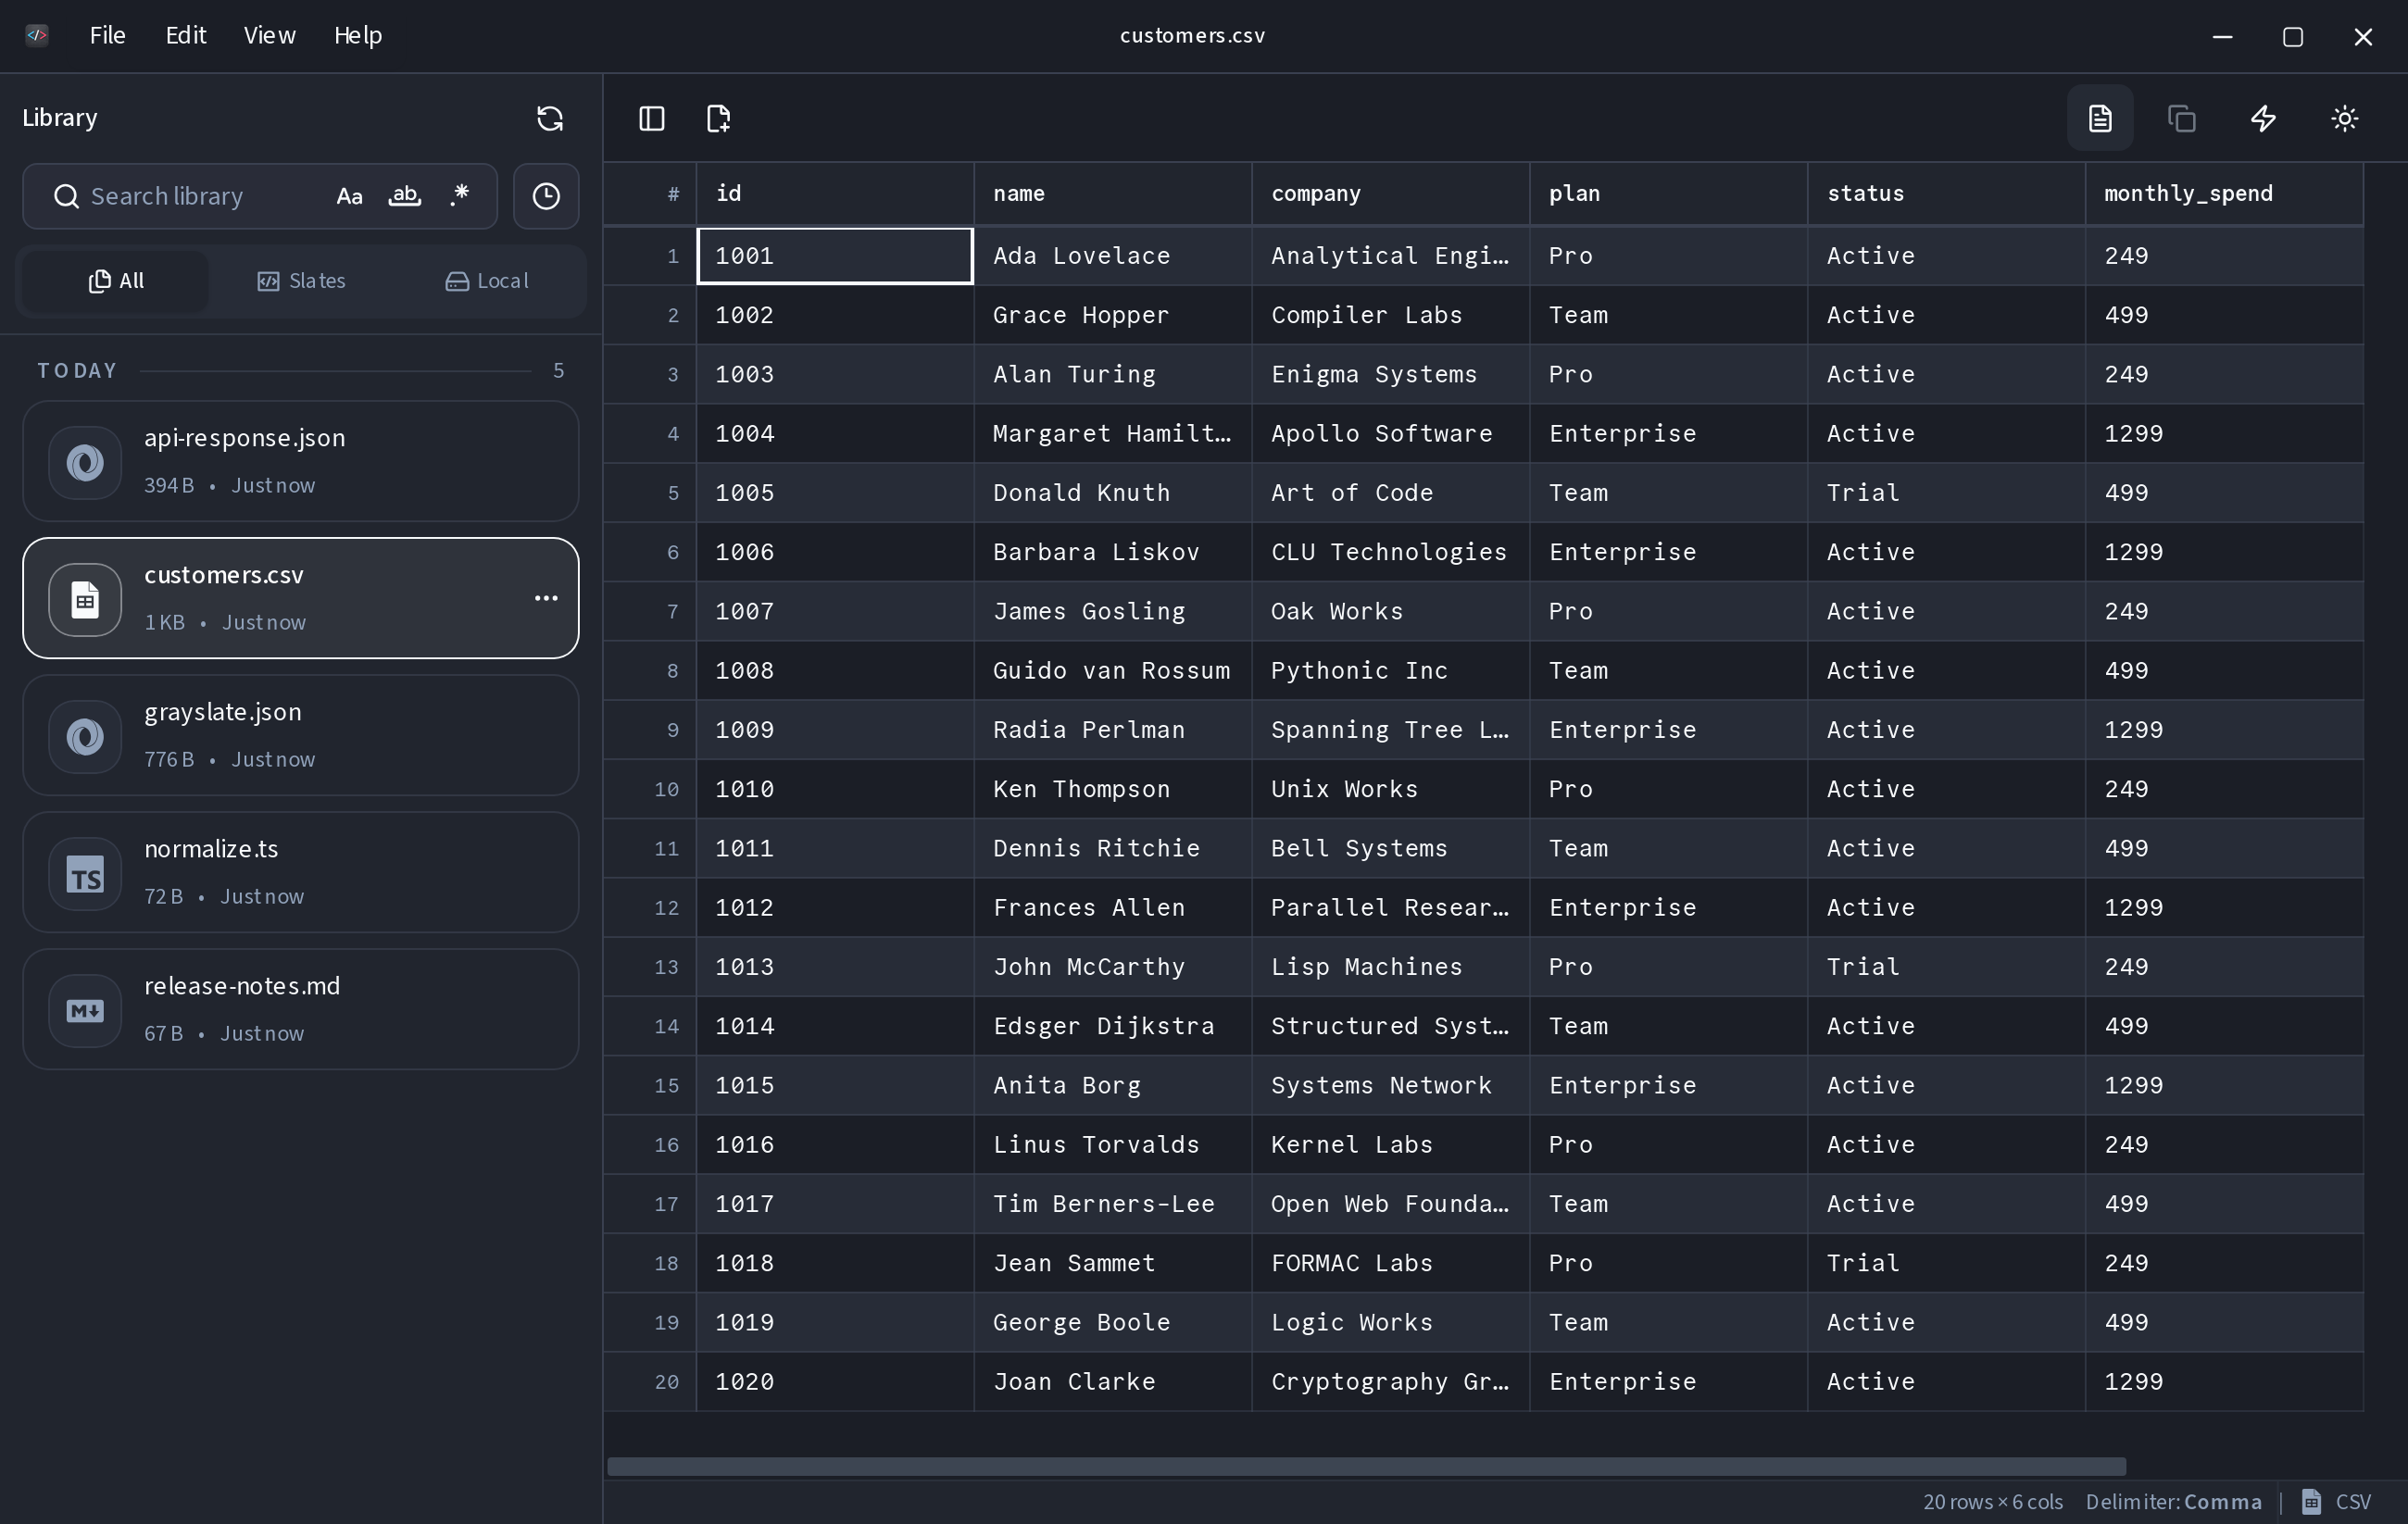Click the horizontal scrollbar under the table
Screen dimensions: 2408x1524
click(x=1366, y=1466)
